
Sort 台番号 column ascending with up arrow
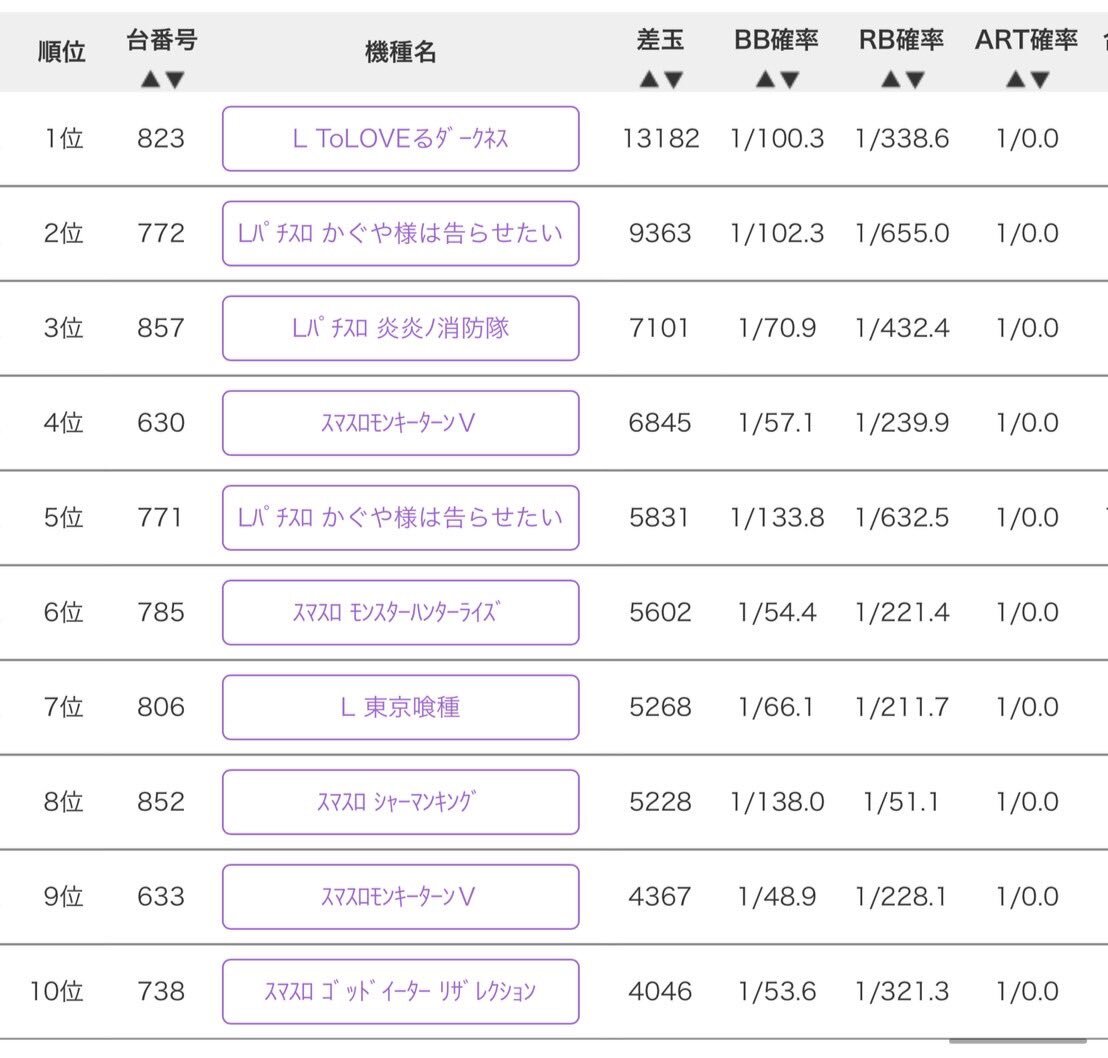[x=150, y=79]
